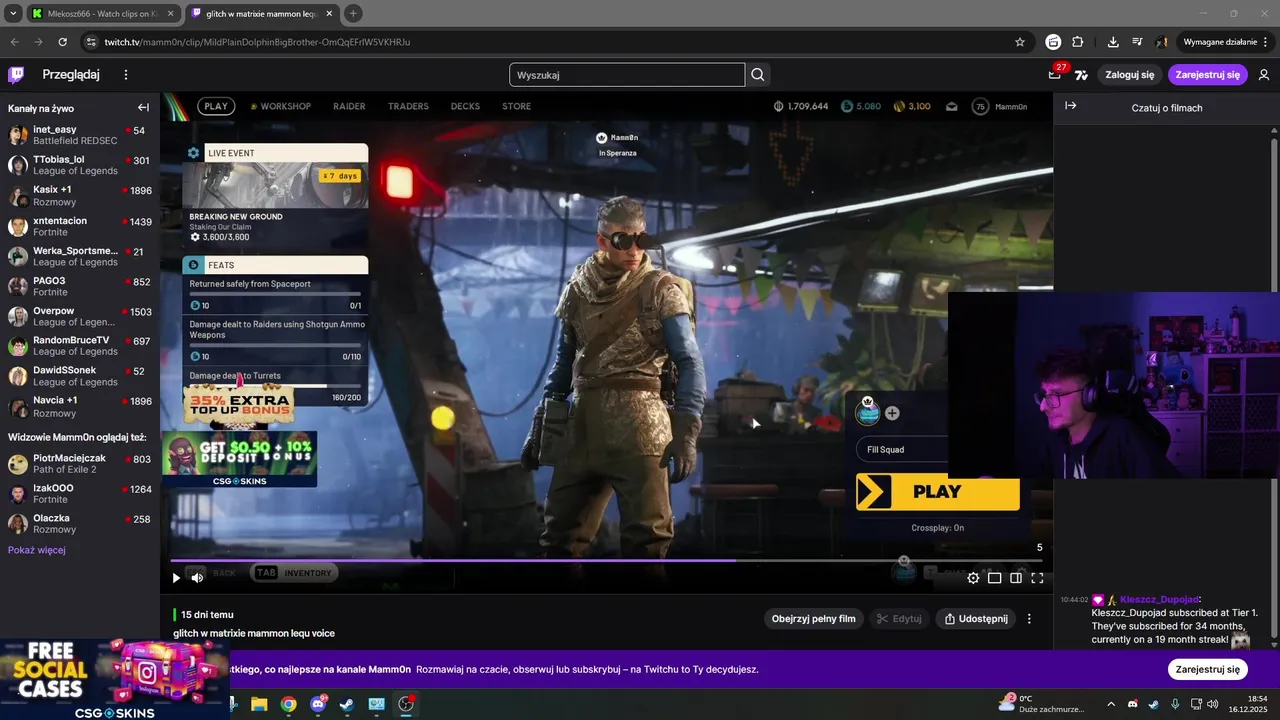
Task: Open xntentacion channel in sidebar
Action: (80, 226)
